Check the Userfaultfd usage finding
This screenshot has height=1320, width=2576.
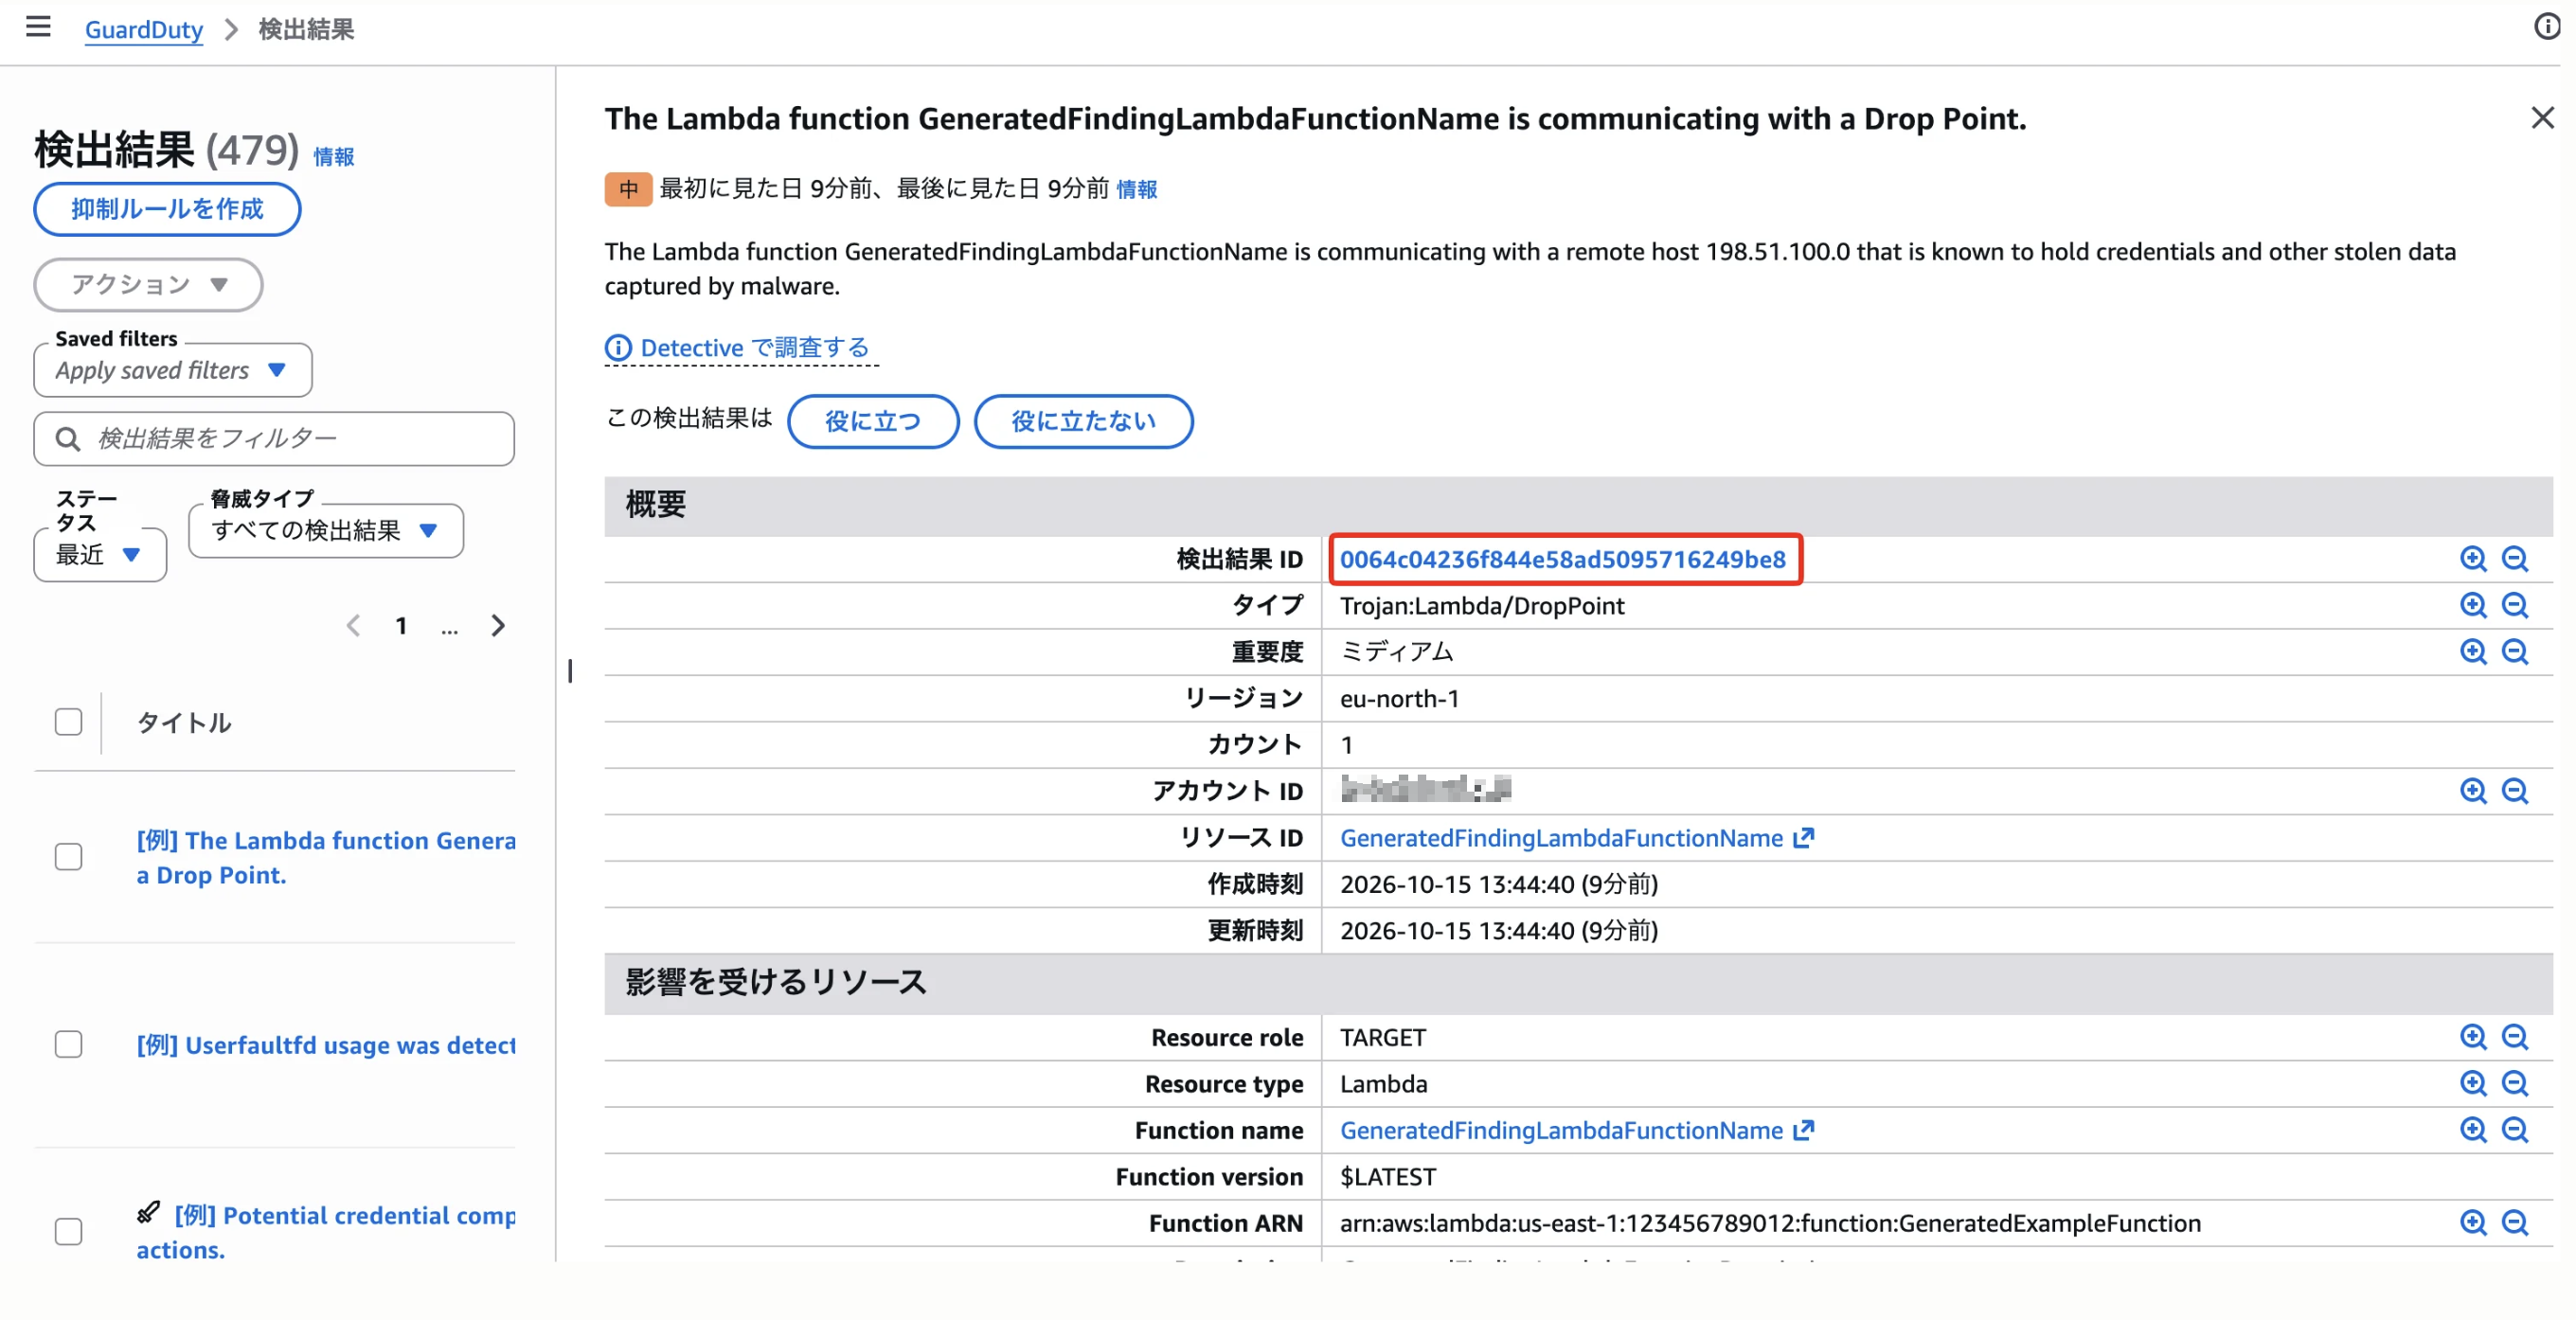pos(68,1044)
